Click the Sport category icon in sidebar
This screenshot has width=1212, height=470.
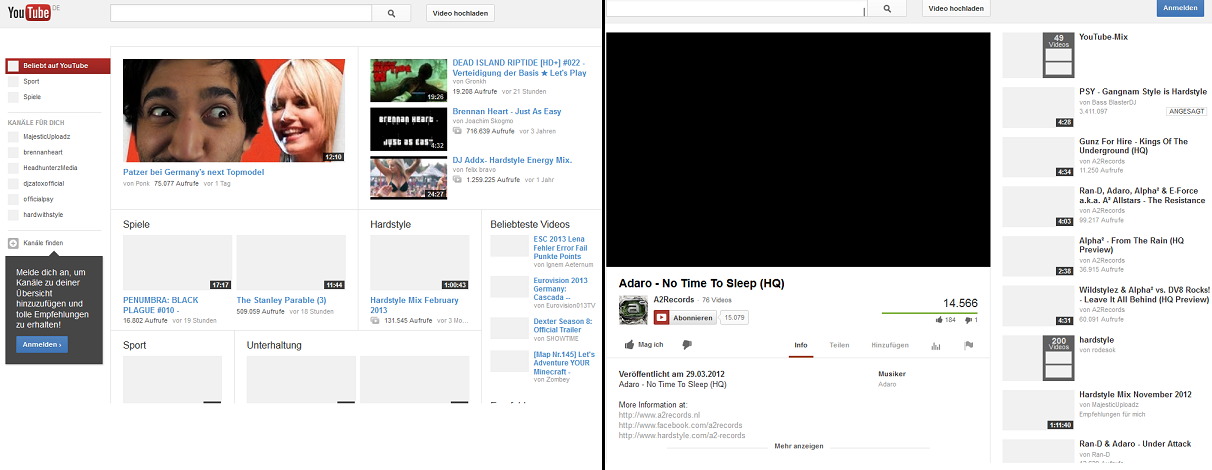pyautogui.click(x=13, y=82)
